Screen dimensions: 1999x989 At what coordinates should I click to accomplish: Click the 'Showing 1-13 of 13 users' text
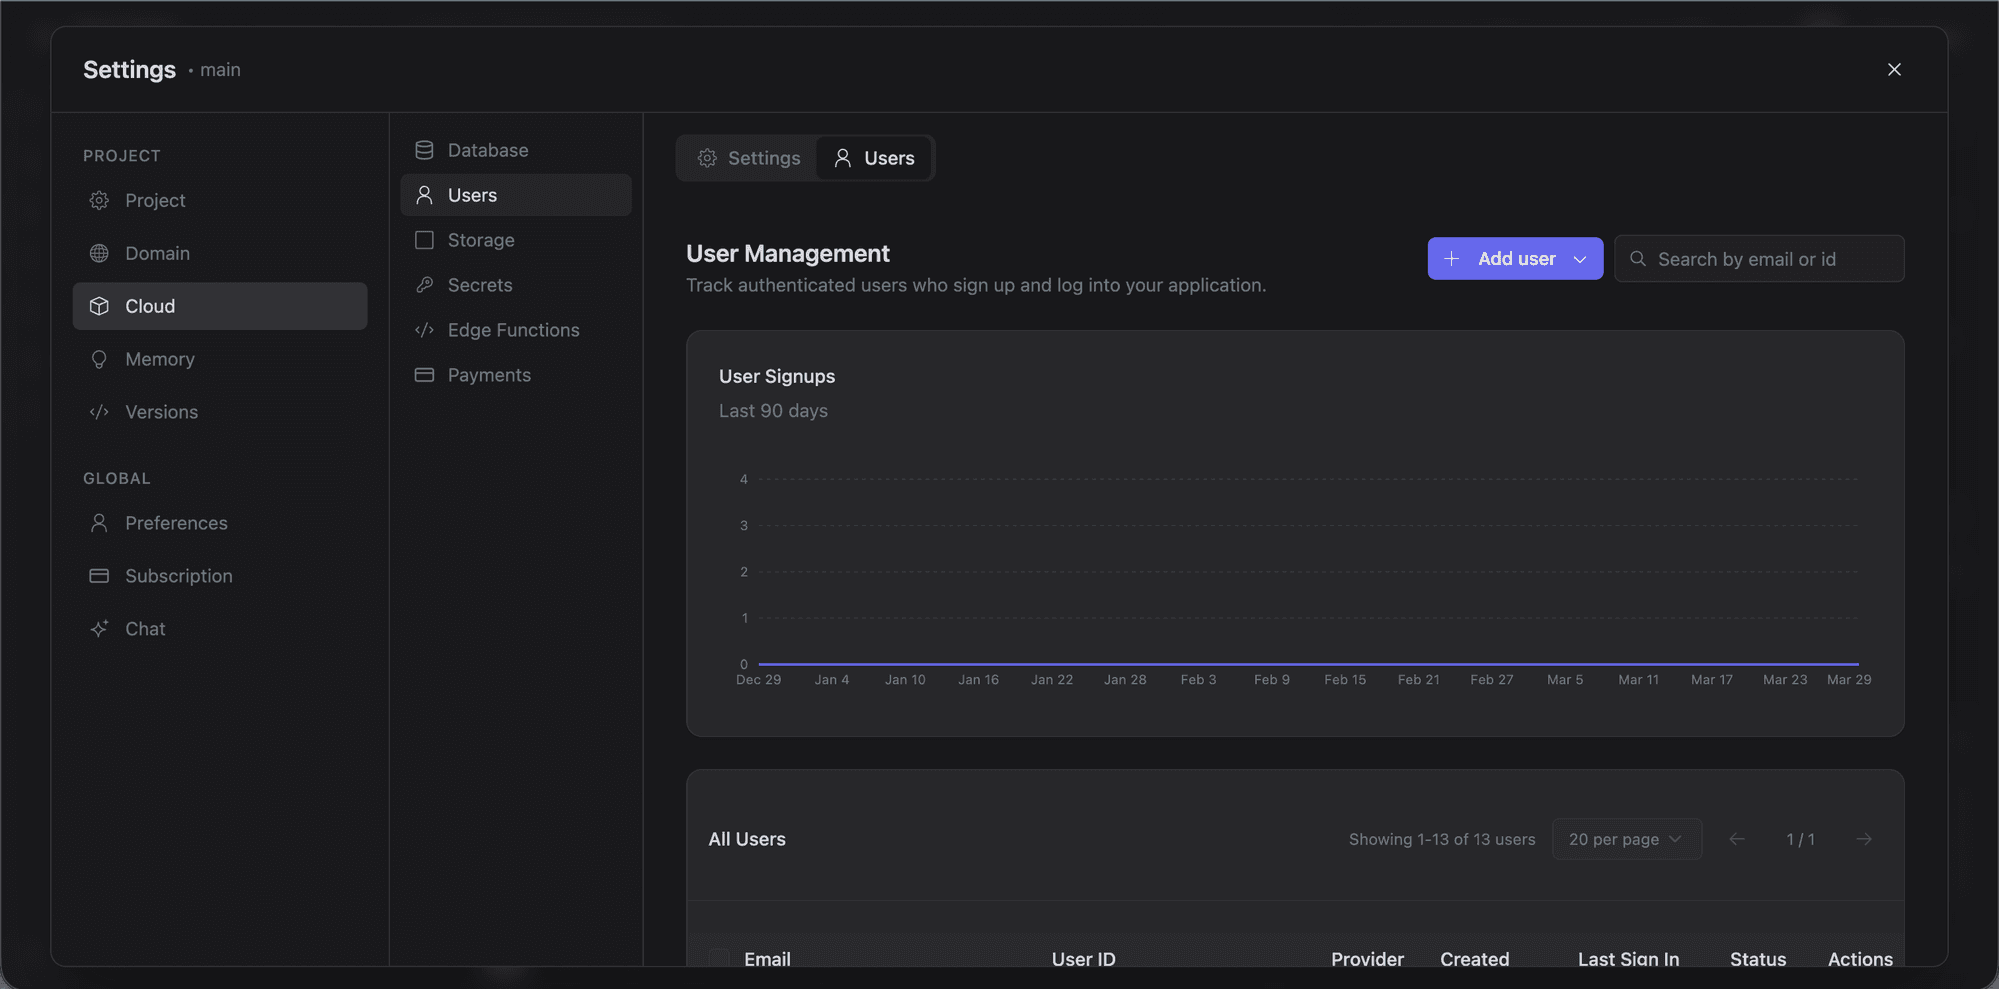(x=1441, y=839)
